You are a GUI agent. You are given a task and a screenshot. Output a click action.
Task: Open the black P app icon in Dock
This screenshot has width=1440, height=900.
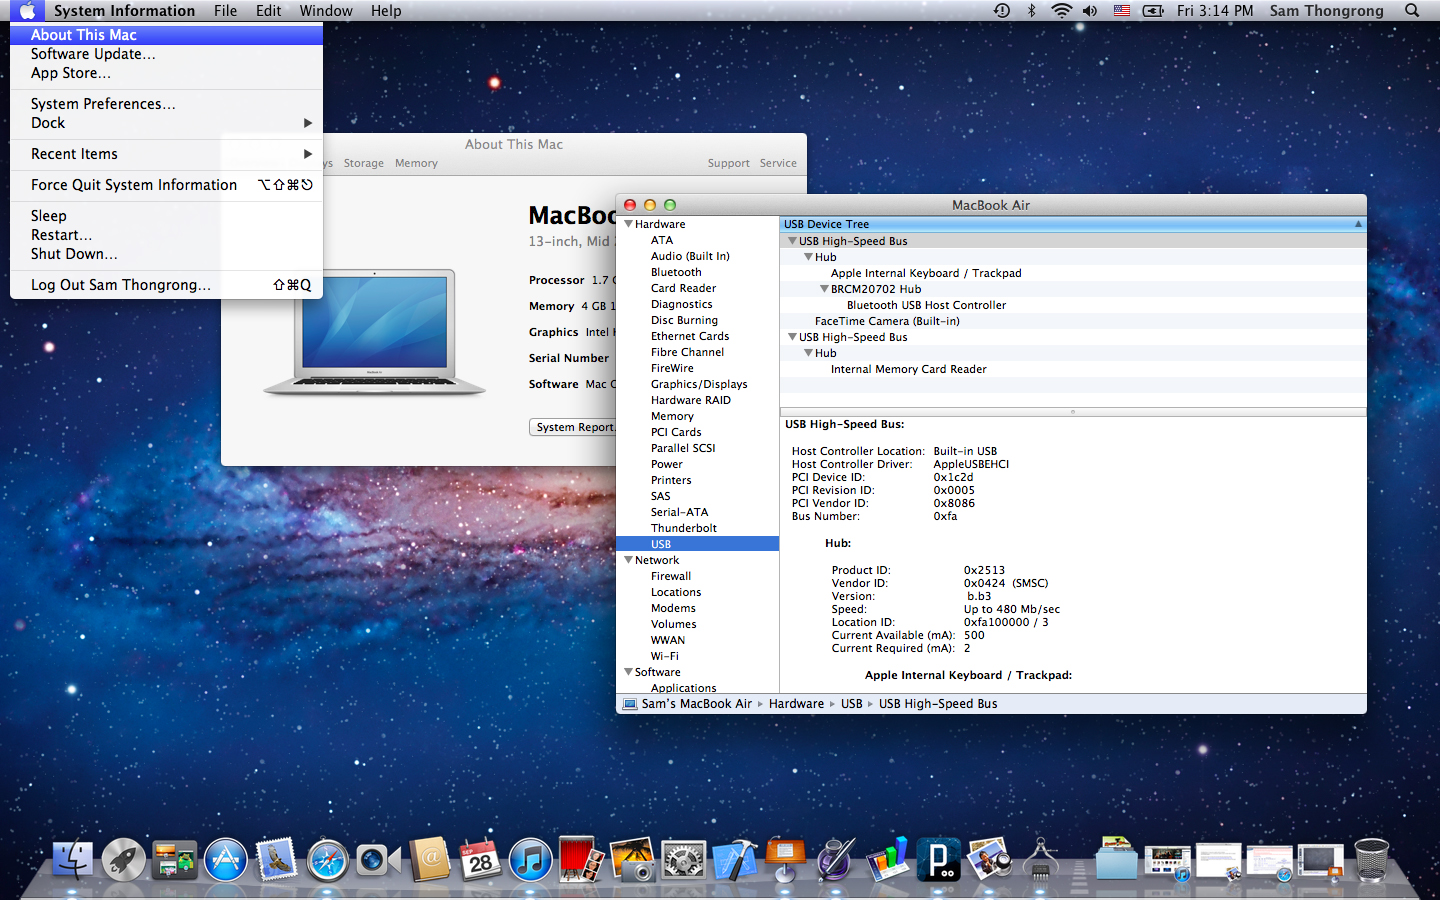tap(939, 860)
